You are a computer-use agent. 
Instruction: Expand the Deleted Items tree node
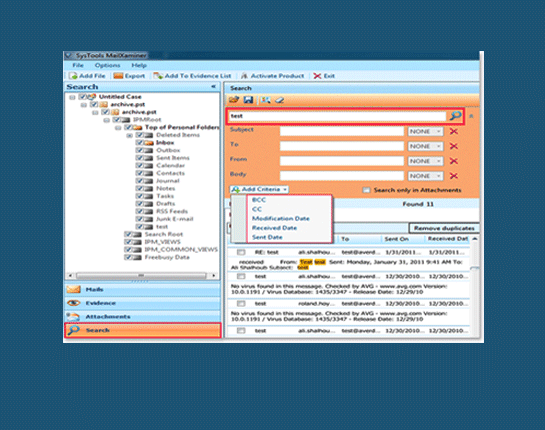pos(130,136)
